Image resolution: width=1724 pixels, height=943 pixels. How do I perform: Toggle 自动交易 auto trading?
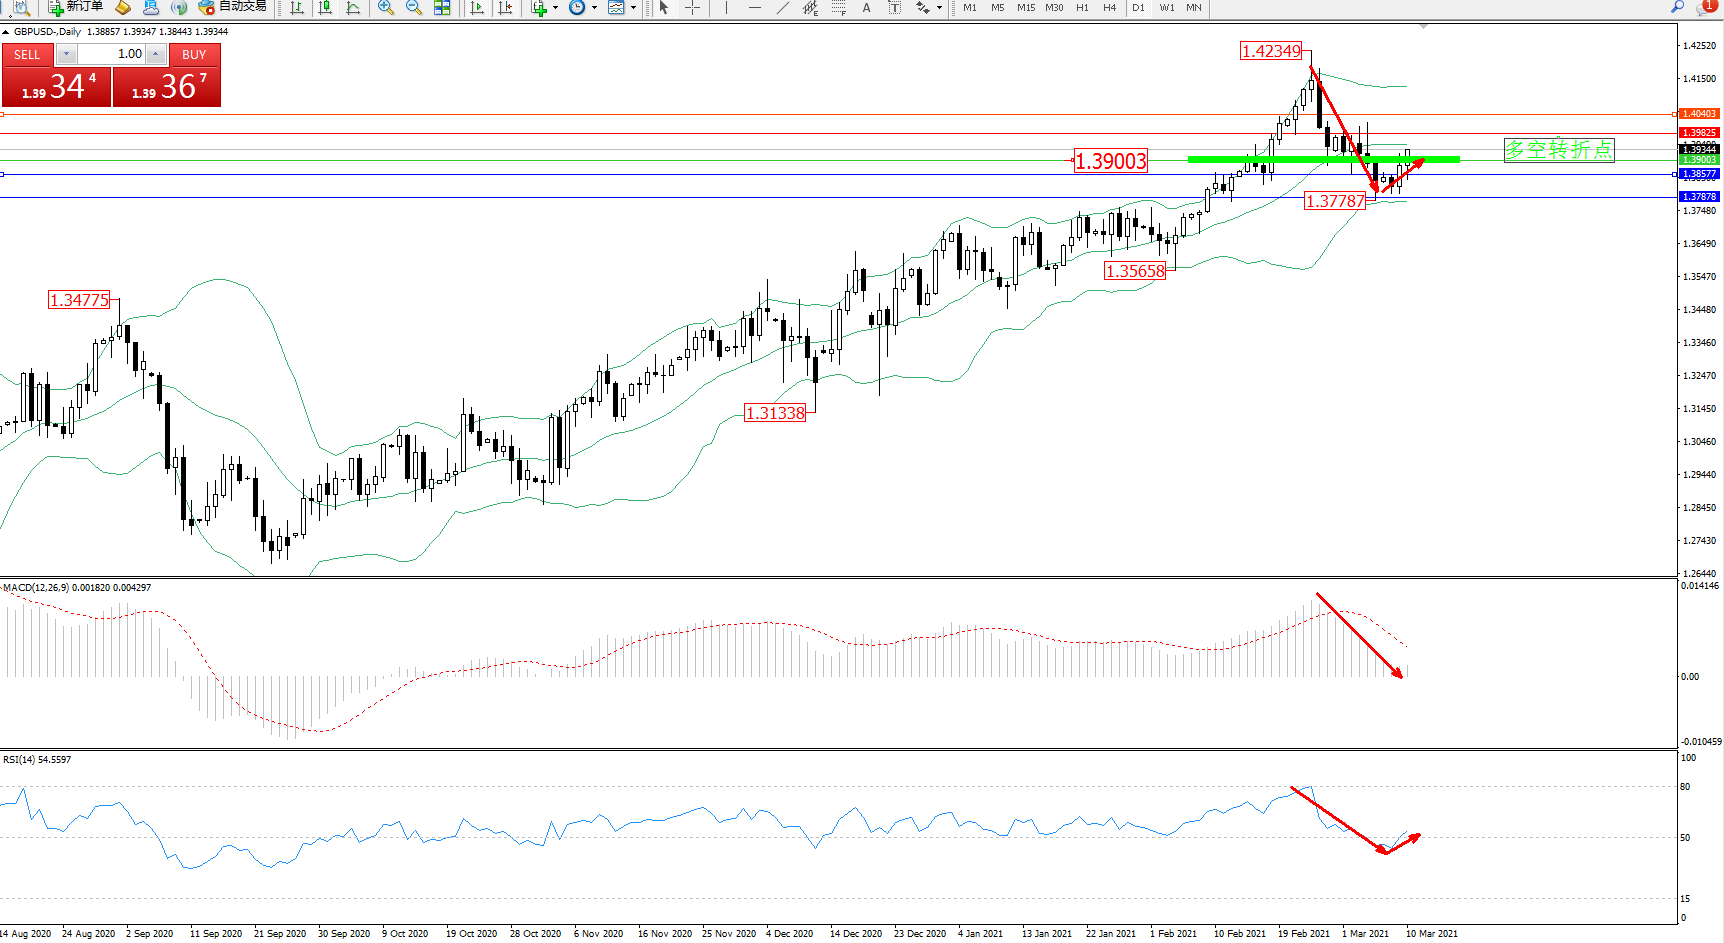pyautogui.click(x=232, y=7)
